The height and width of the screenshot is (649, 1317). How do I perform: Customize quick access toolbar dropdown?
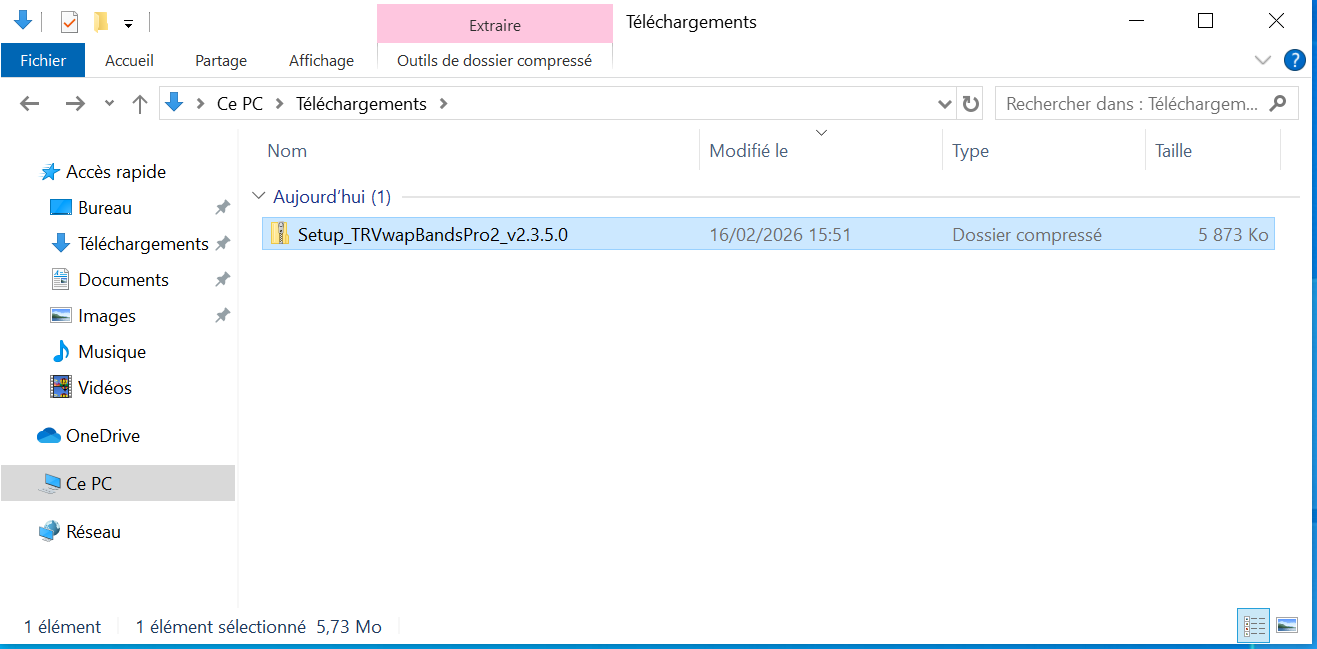tap(128, 23)
